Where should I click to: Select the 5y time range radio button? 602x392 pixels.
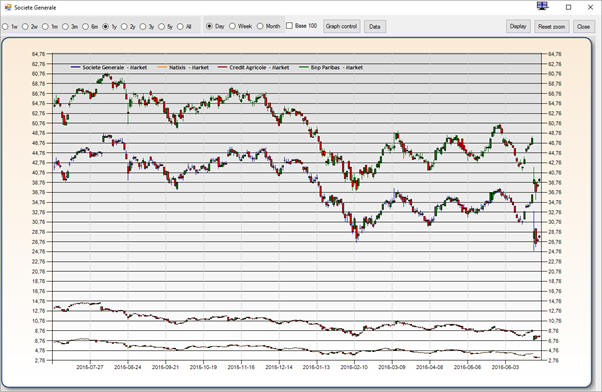pyautogui.click(x=162, y=27)
